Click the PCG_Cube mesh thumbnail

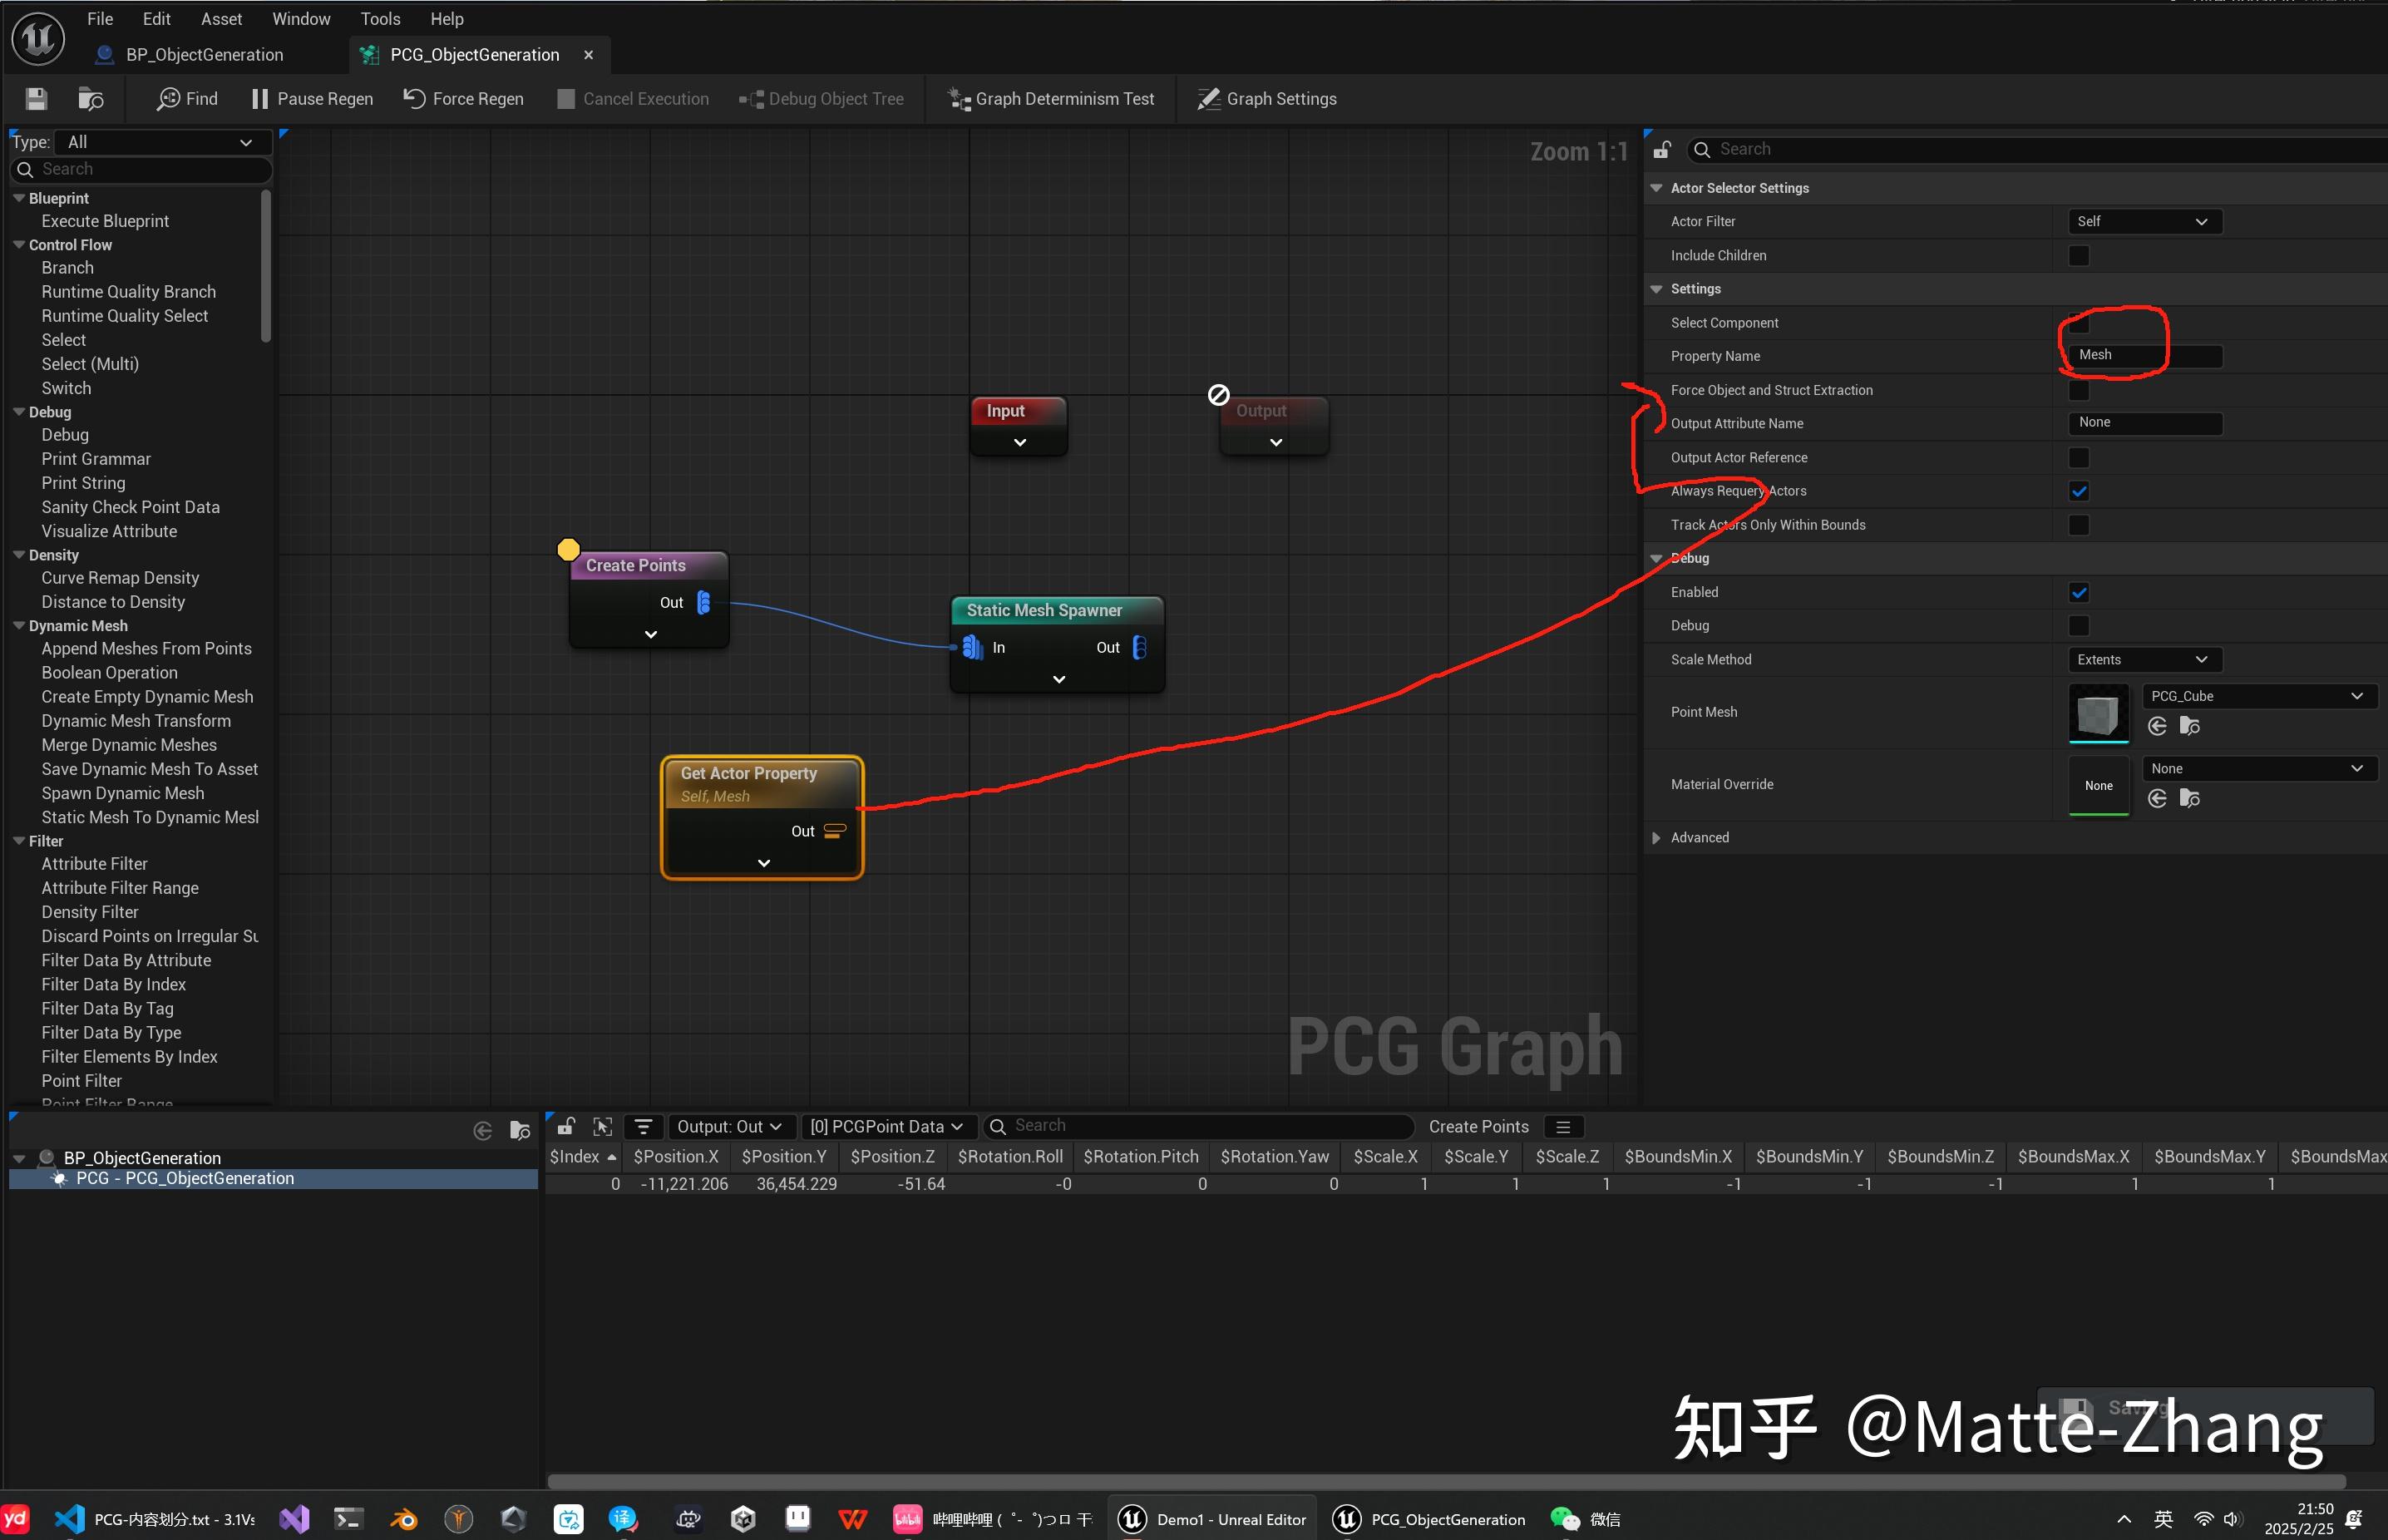[2099, 714]
